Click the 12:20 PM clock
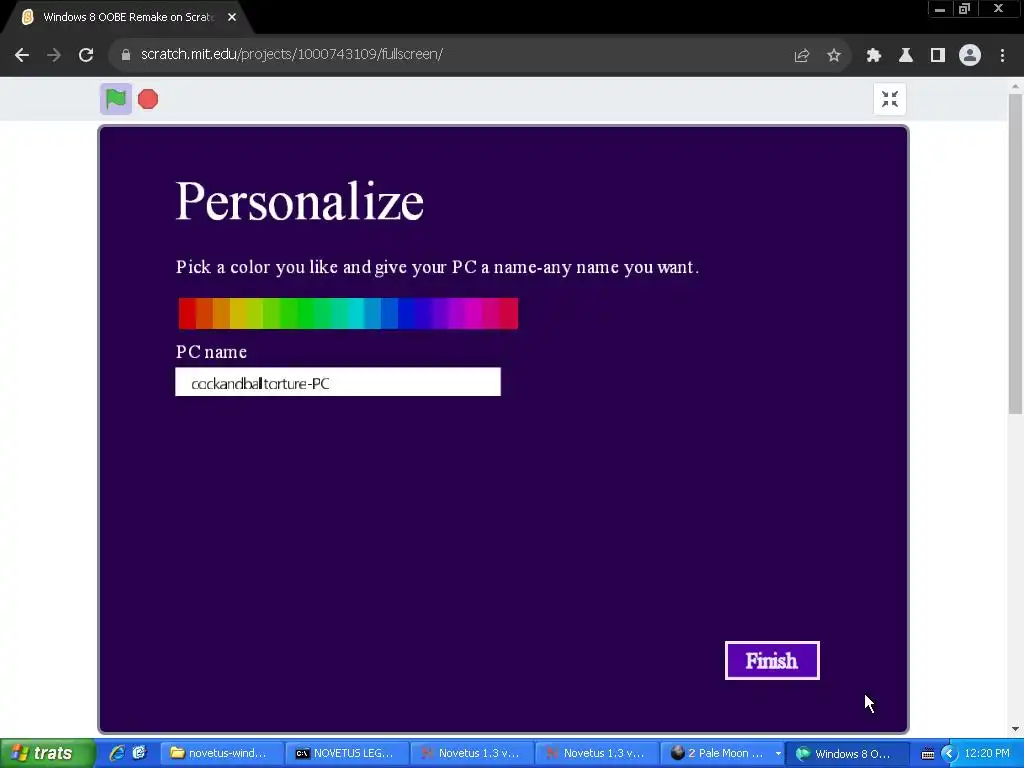Viewport: 1024px width, 768px height. tap(987, 754)
